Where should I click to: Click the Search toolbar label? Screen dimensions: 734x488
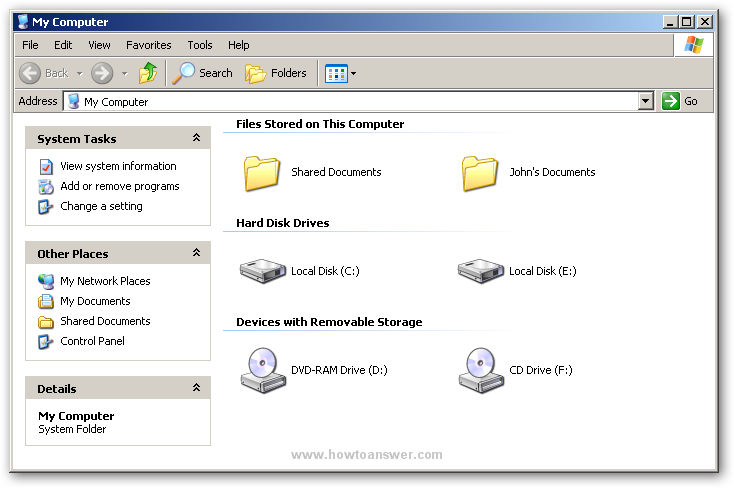[x=216, y=74]
